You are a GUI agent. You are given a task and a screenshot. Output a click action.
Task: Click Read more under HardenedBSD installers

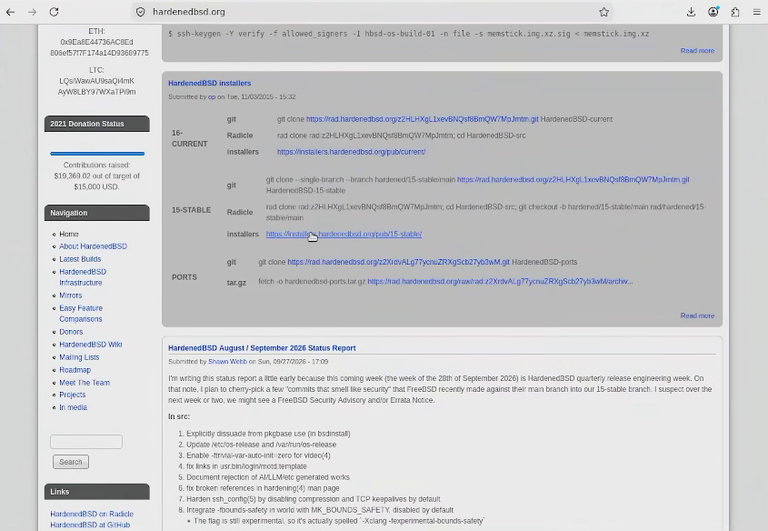click(x=697, y=315)
